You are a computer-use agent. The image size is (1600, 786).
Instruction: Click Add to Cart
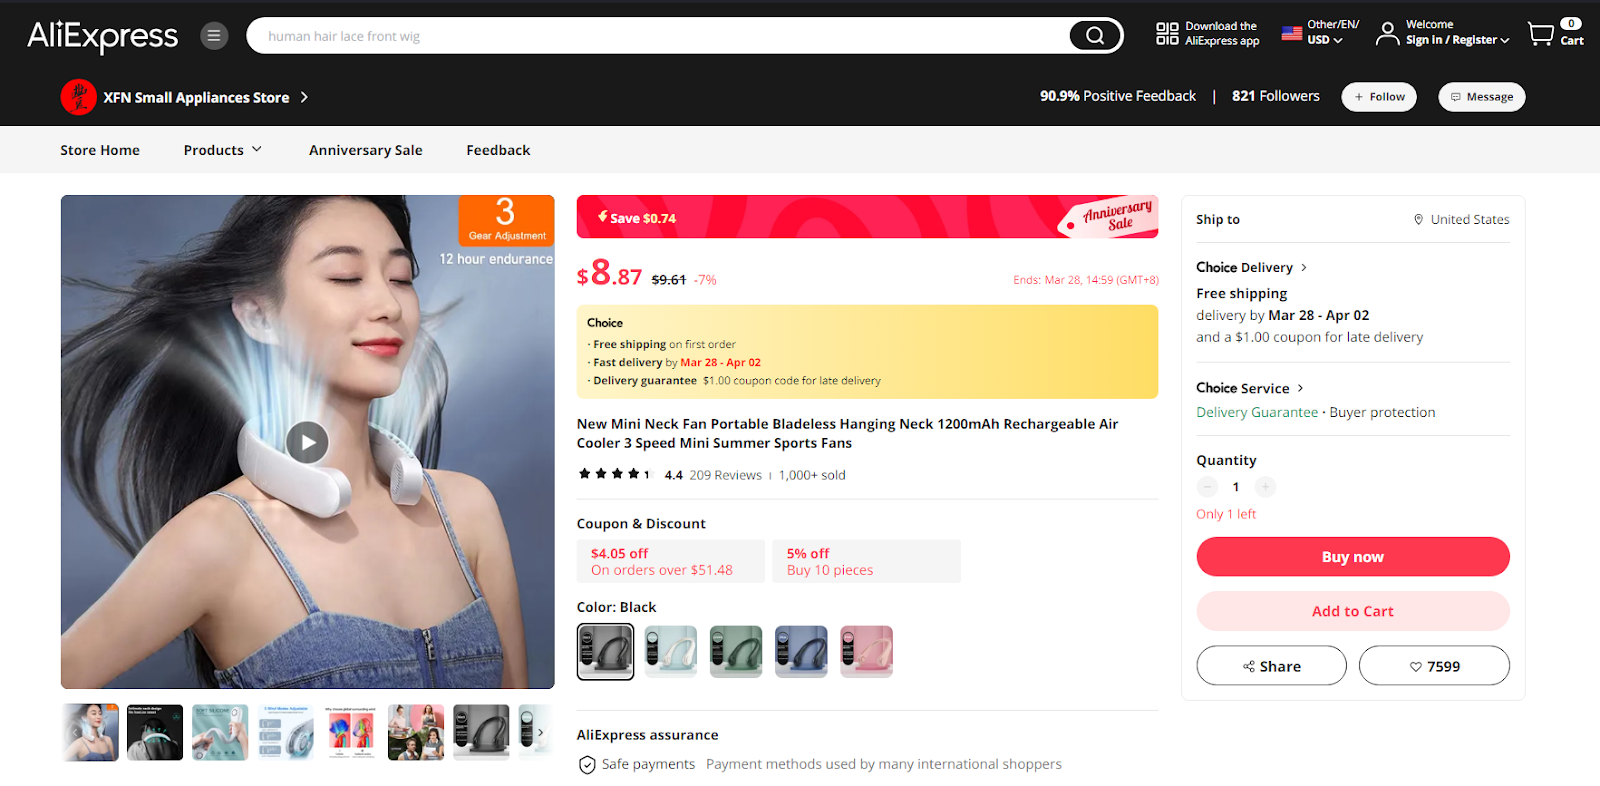pyautogui.click(x=1353, y=611)
